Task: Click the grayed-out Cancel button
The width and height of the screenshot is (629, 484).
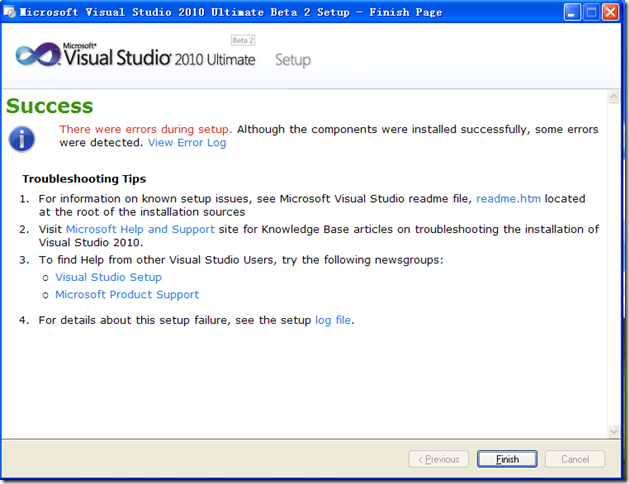Action: (575, 459)
